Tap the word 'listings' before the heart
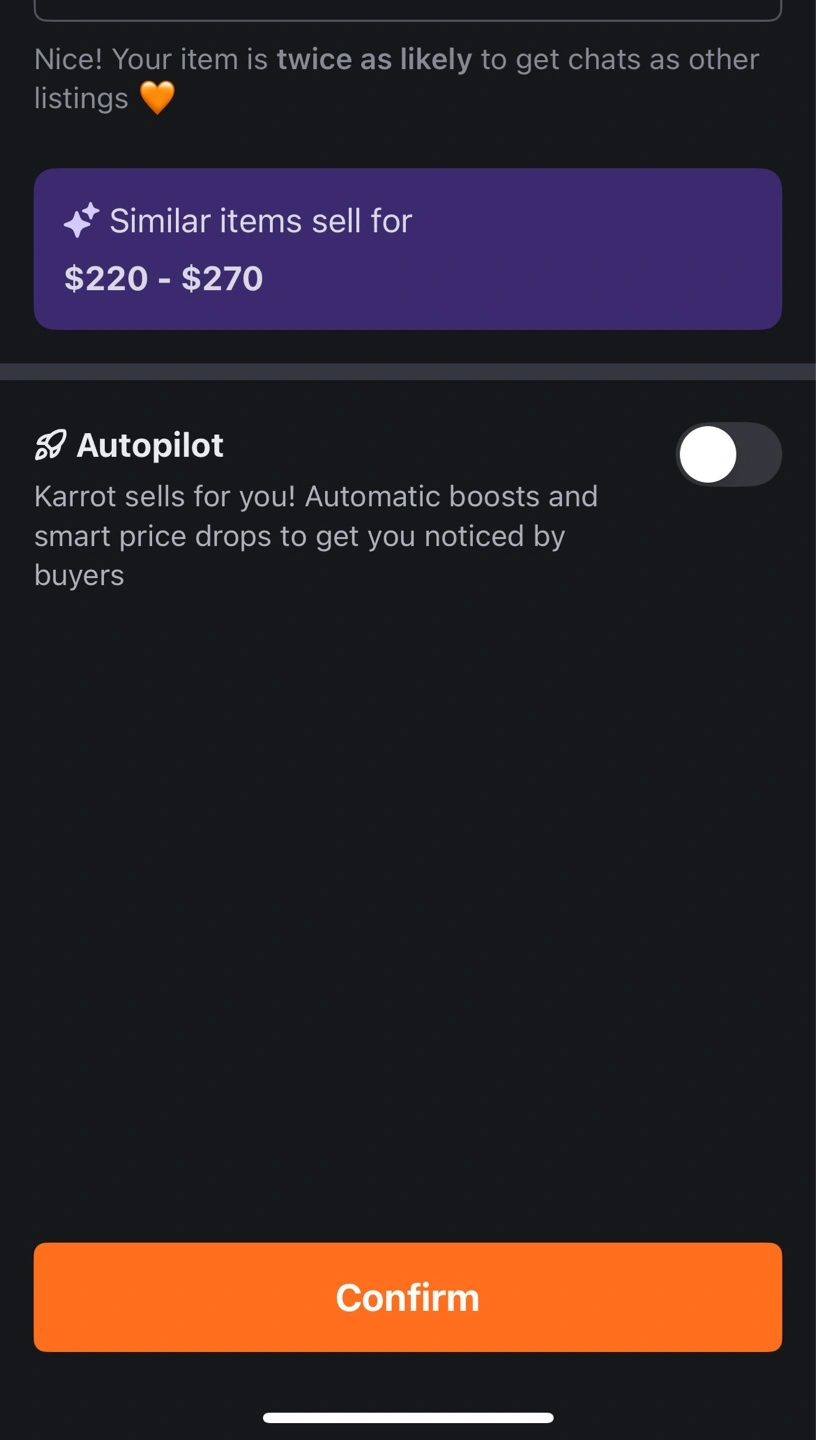816x1440 pixels. [x=81, y=98]
